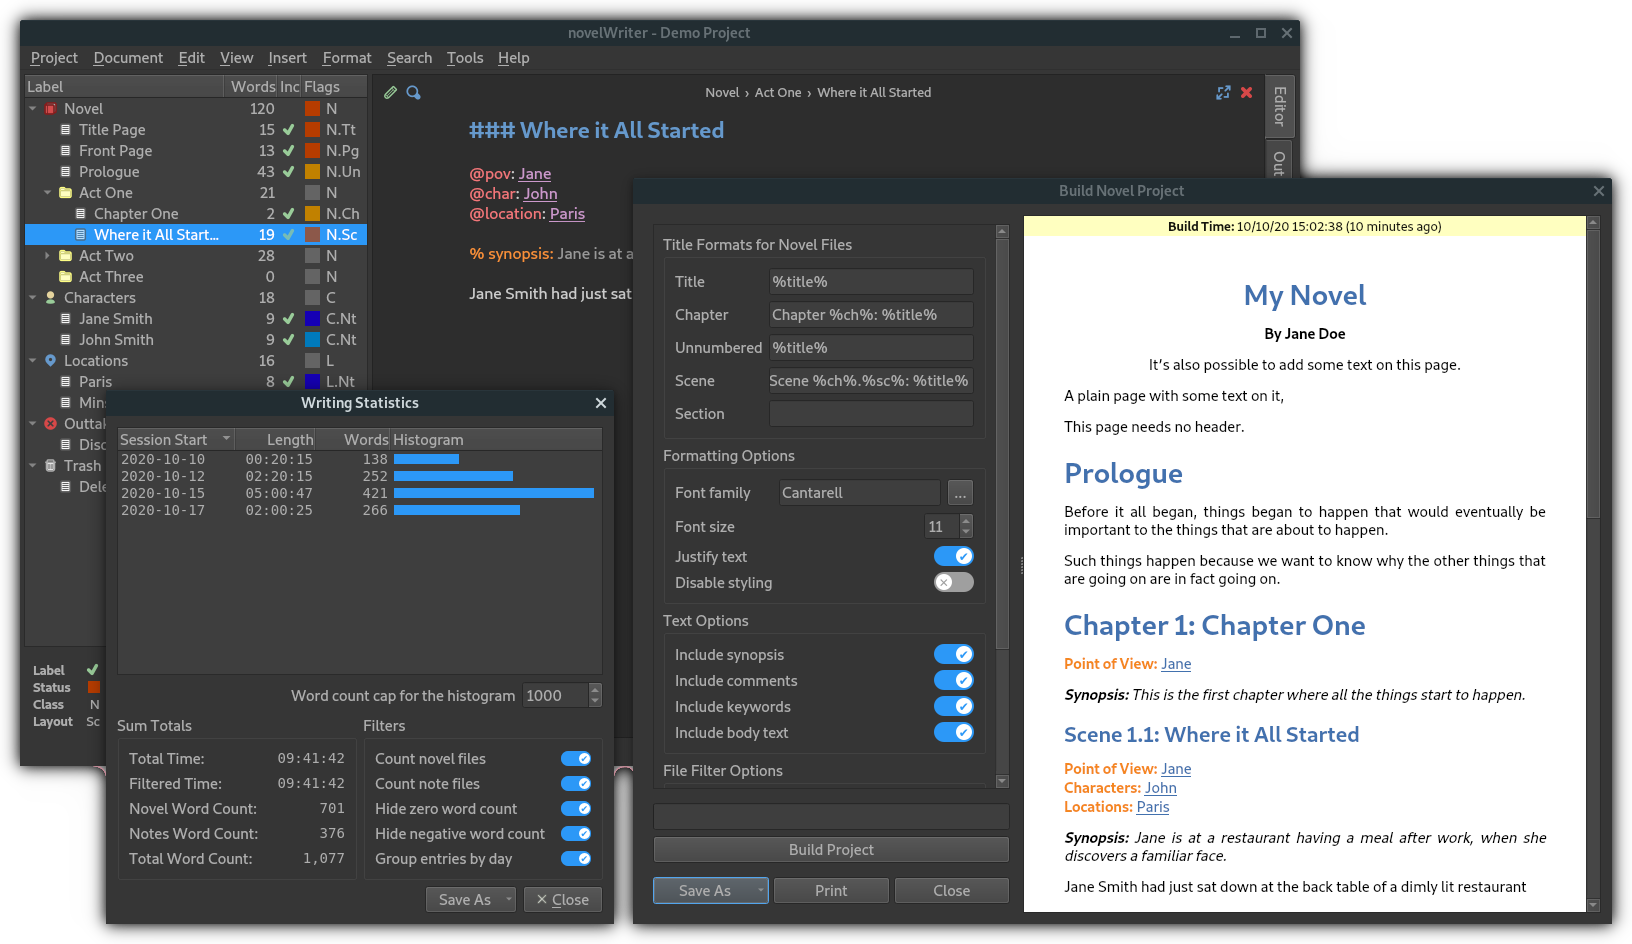Open the Build dialog Save As dropdown
Screen dimensions: 1632x944
point(760,890)
